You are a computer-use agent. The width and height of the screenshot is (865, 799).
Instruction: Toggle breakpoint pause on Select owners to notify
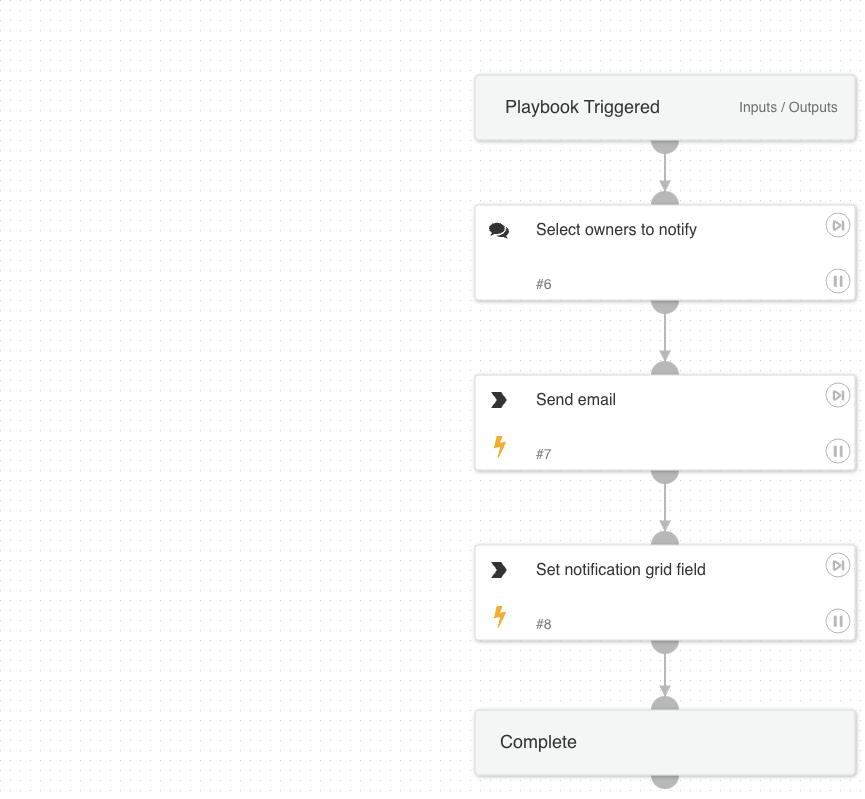pos(838,281)
